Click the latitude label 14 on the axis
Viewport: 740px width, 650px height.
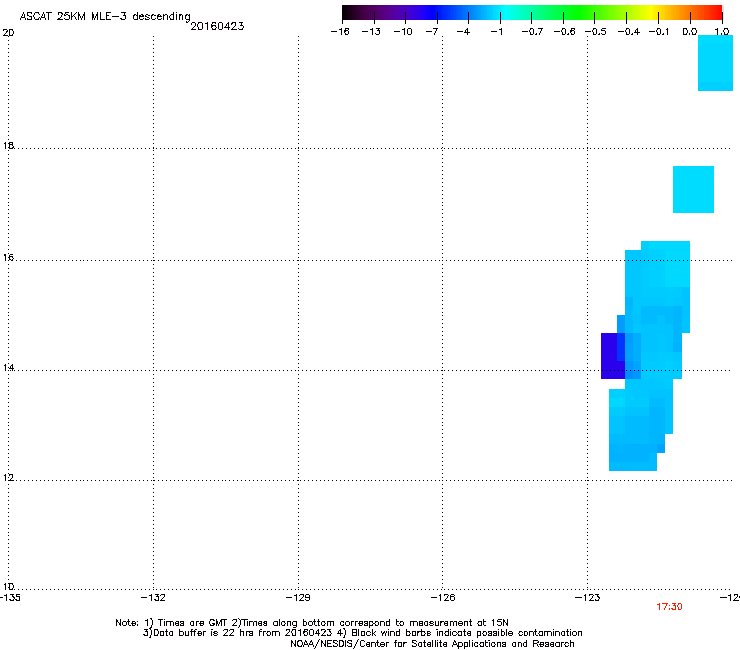point(8,367)
